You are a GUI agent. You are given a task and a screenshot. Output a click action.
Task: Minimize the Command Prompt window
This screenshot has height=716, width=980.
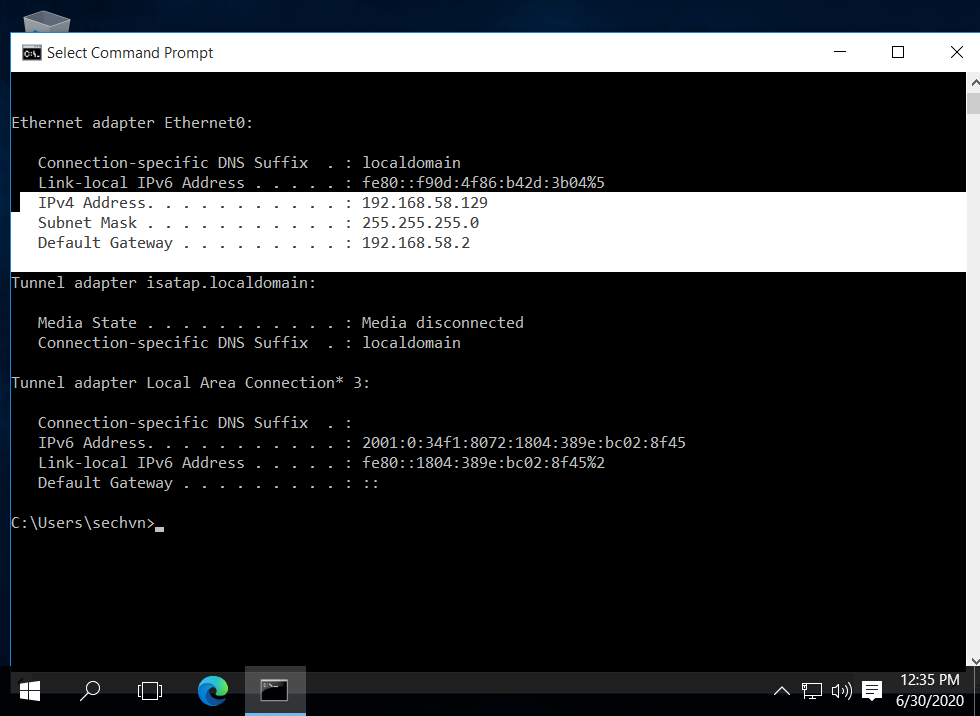pos(840,52)
